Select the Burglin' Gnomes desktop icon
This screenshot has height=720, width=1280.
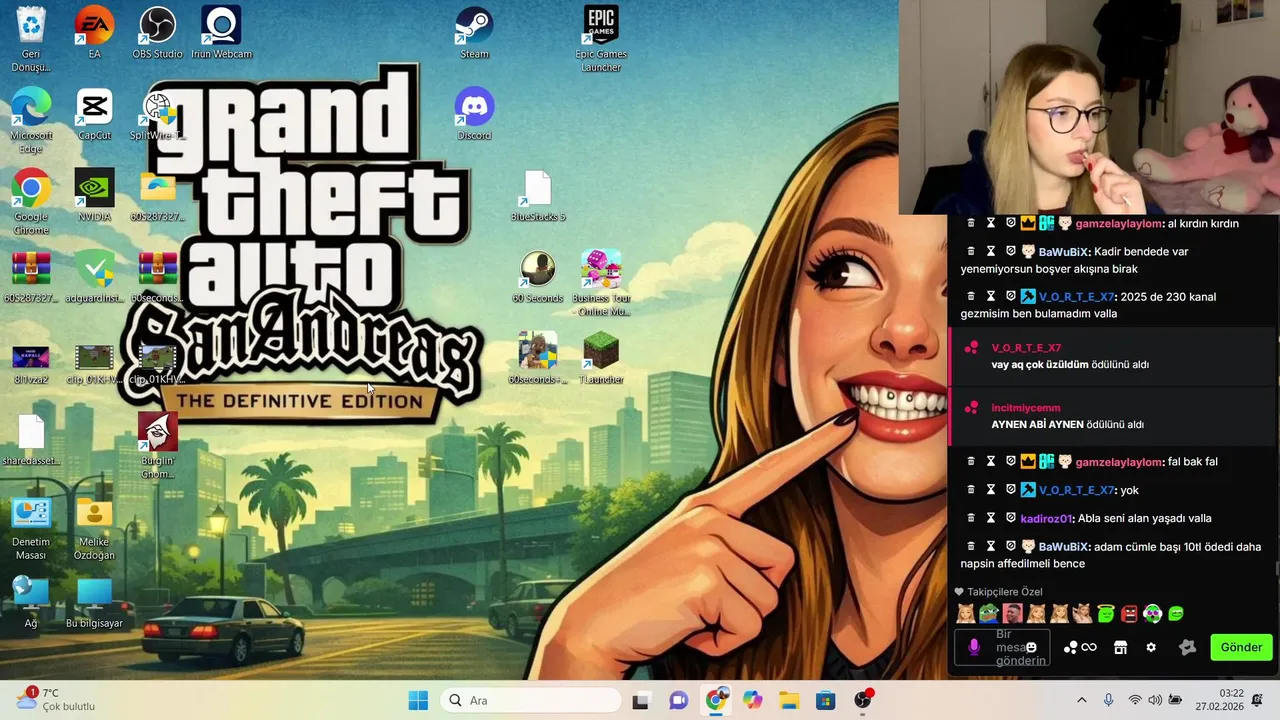[x=157, y=446]
